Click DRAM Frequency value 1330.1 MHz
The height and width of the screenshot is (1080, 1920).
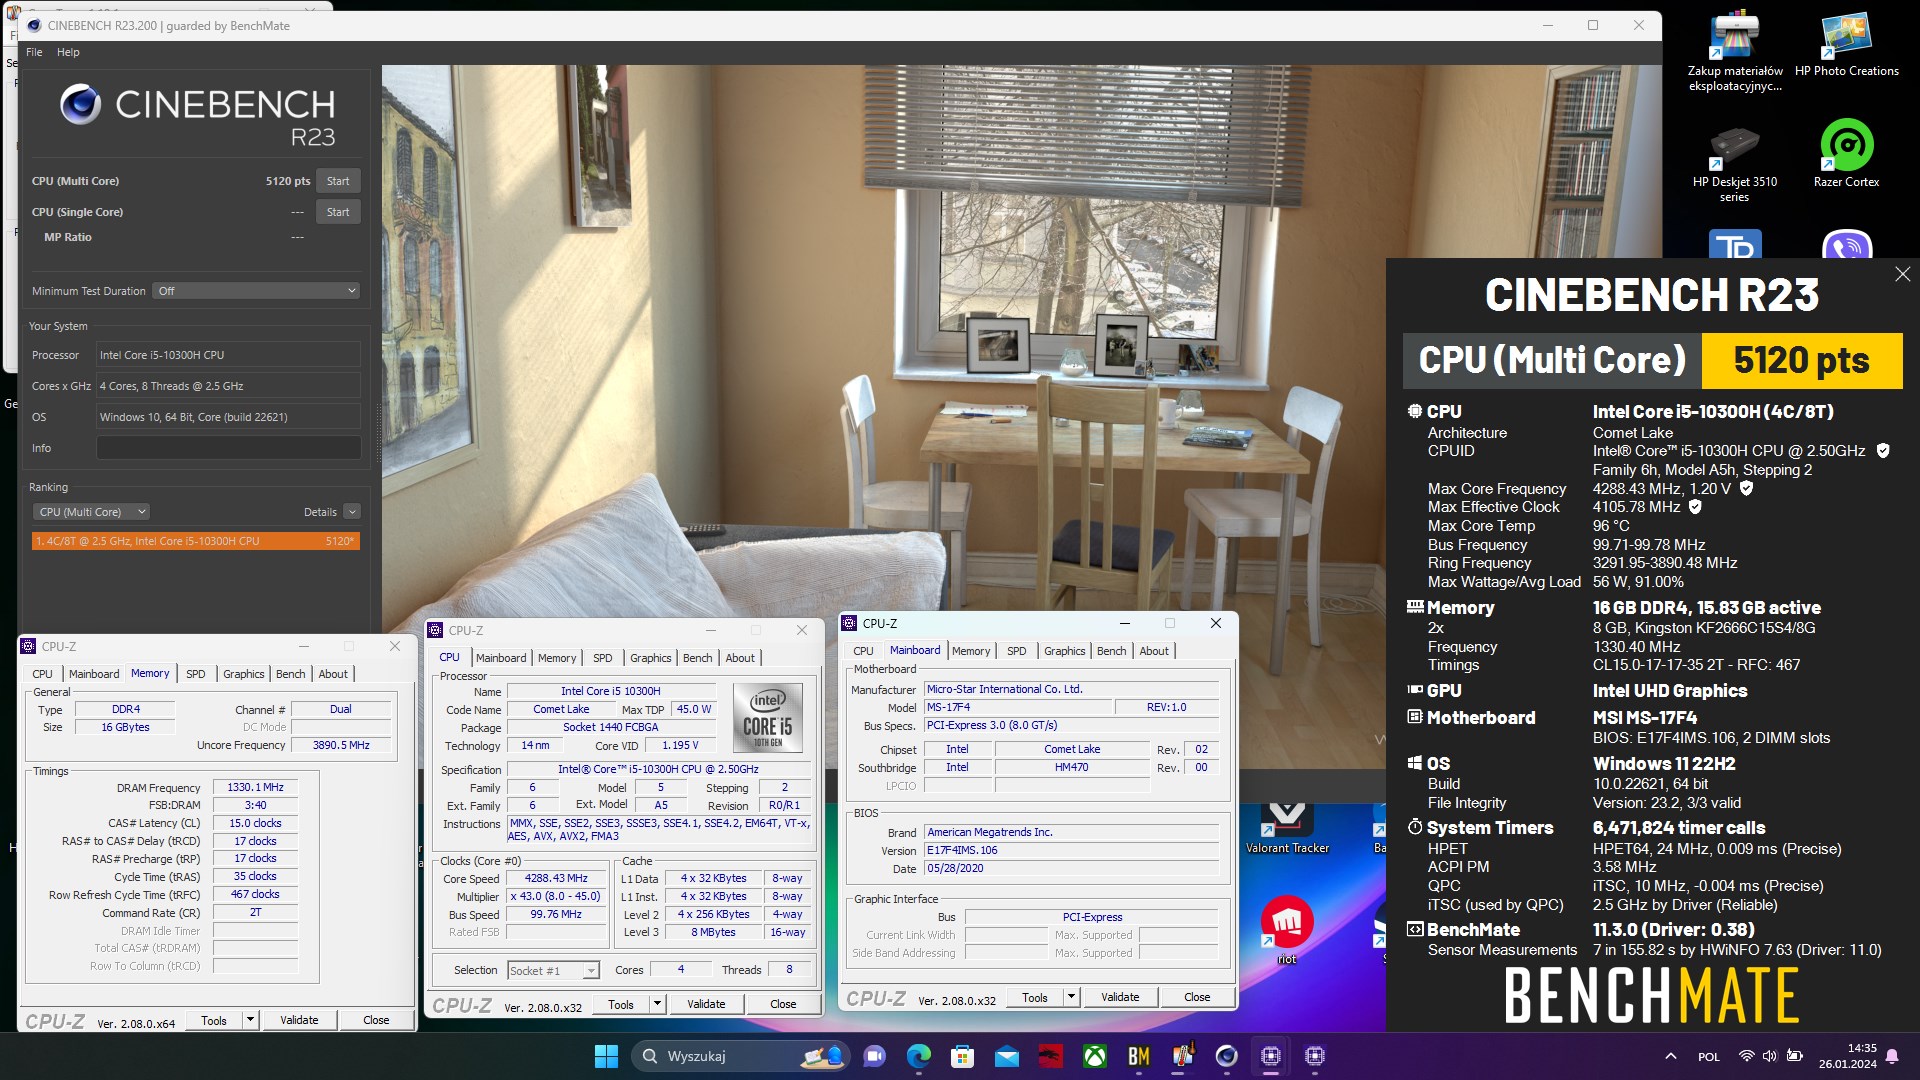click(255, 788)
